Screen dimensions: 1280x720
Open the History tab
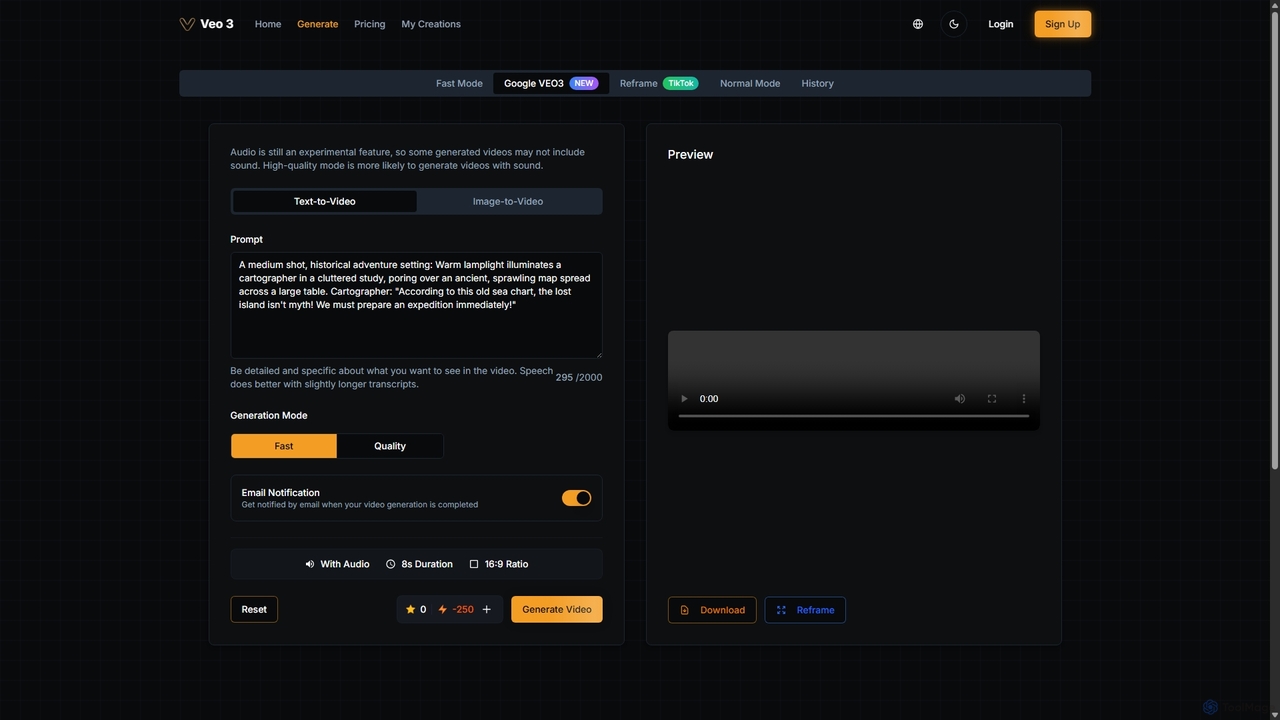point(817,83)
